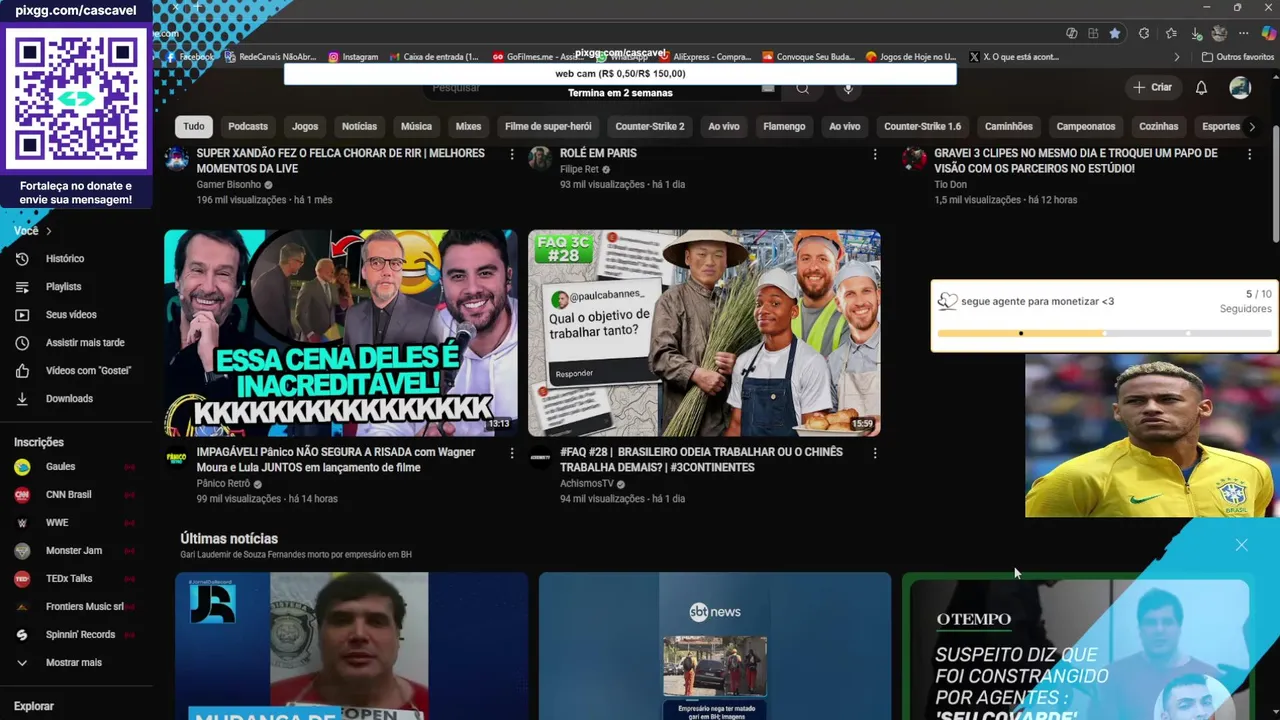
Task: Expand the Você section chevron
Action: [x=48, y=231]
